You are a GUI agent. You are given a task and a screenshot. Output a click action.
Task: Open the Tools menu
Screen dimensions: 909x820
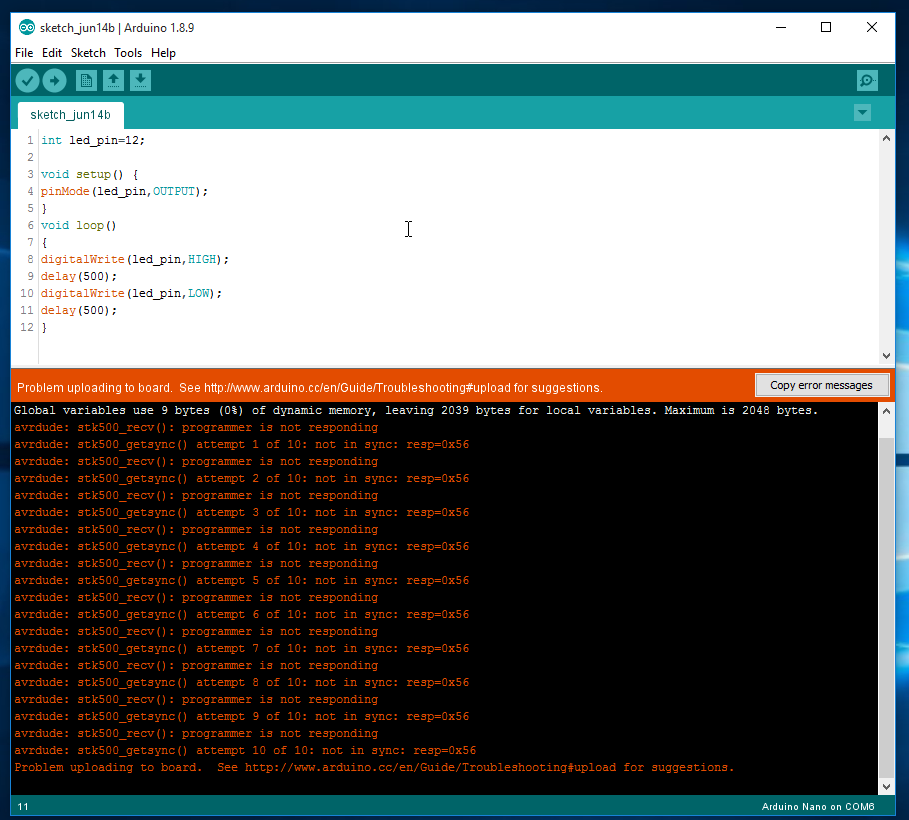128,53
